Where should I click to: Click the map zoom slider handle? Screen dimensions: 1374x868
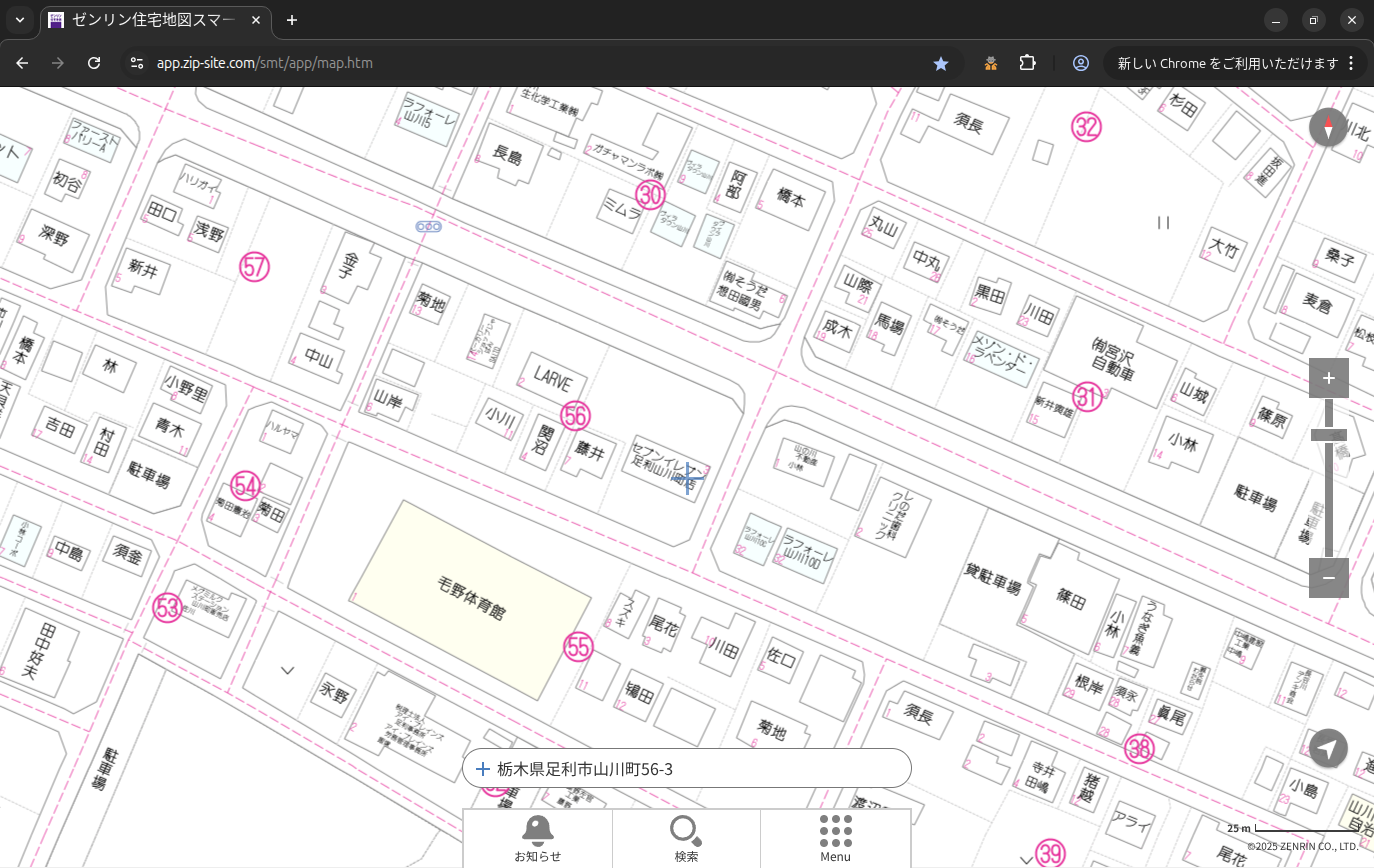pyautogui.click(x=1328, y=435)
